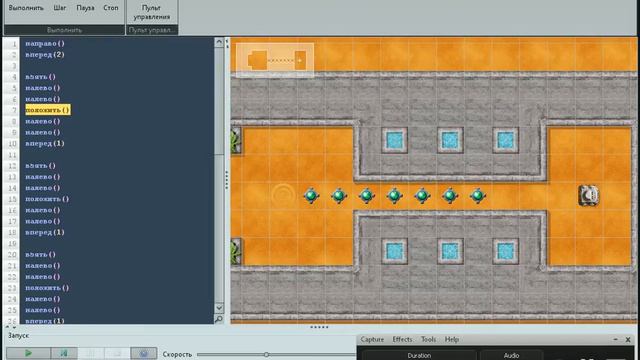
Task: Click the Выполнить group label in the ribbon
Action: click(x=64, y=30)
